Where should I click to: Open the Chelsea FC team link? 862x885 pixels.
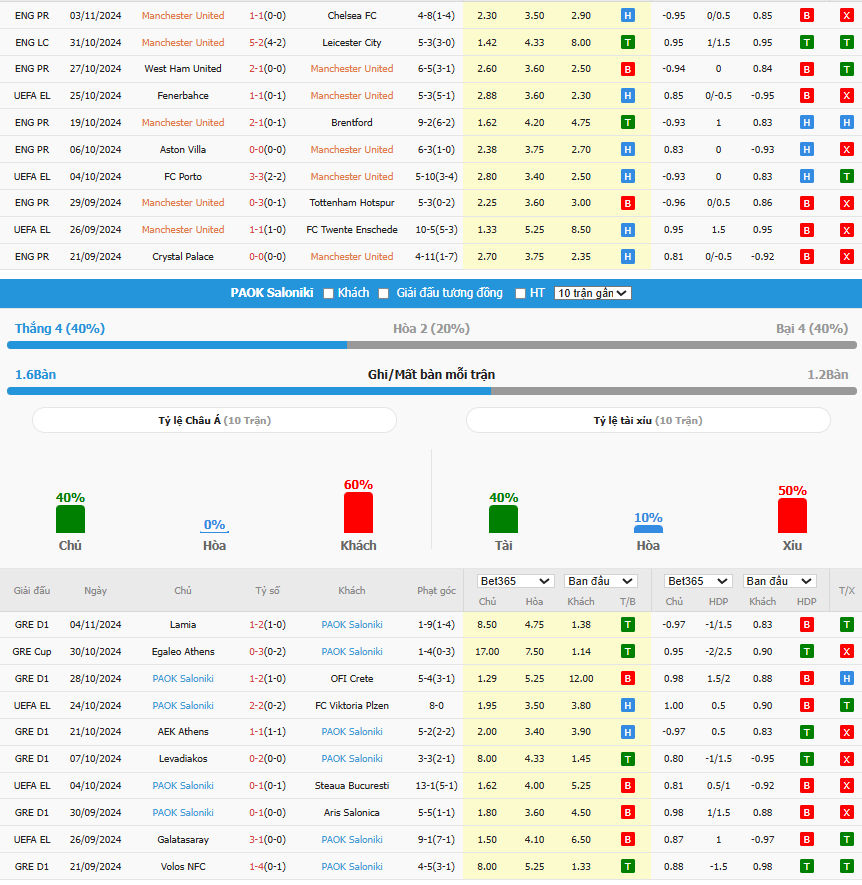tap(352, 16)
